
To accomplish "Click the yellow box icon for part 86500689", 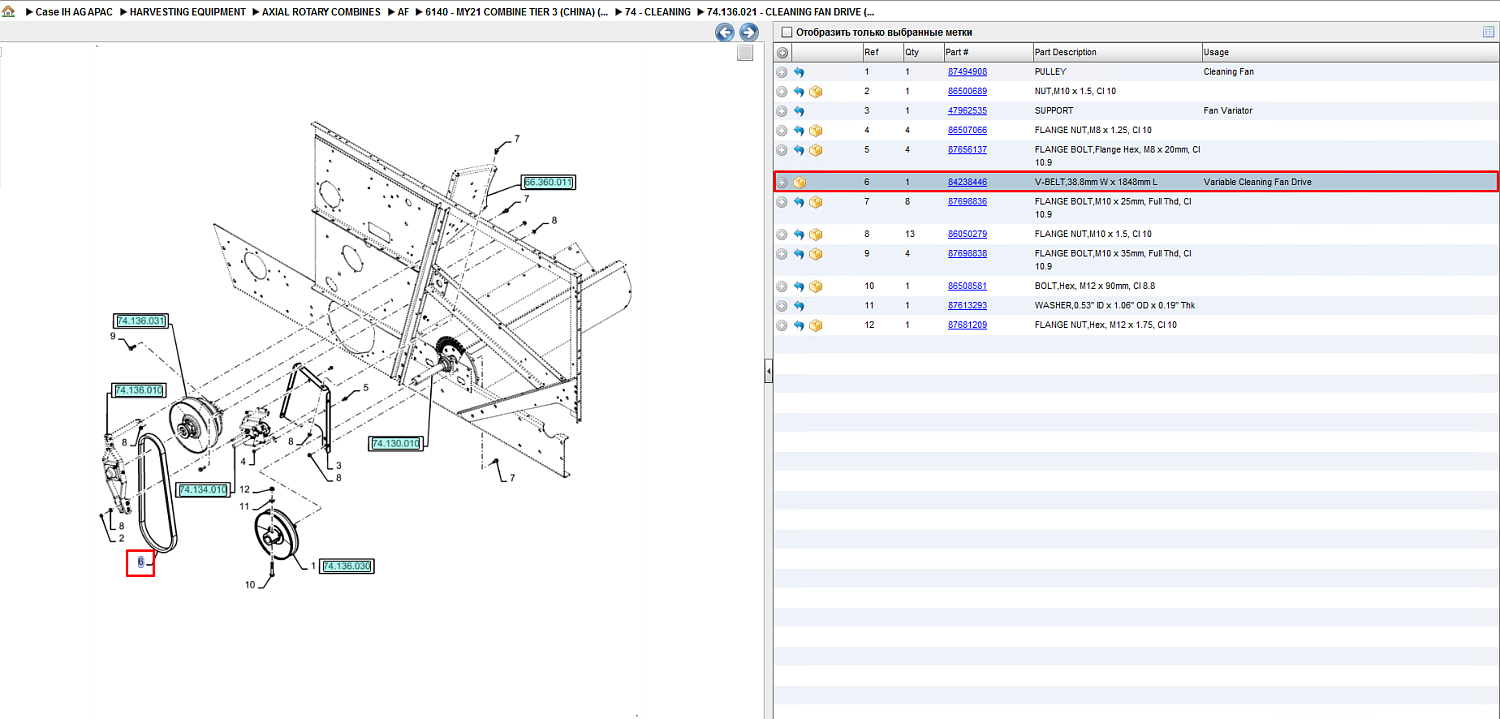I will pos(816,92).
